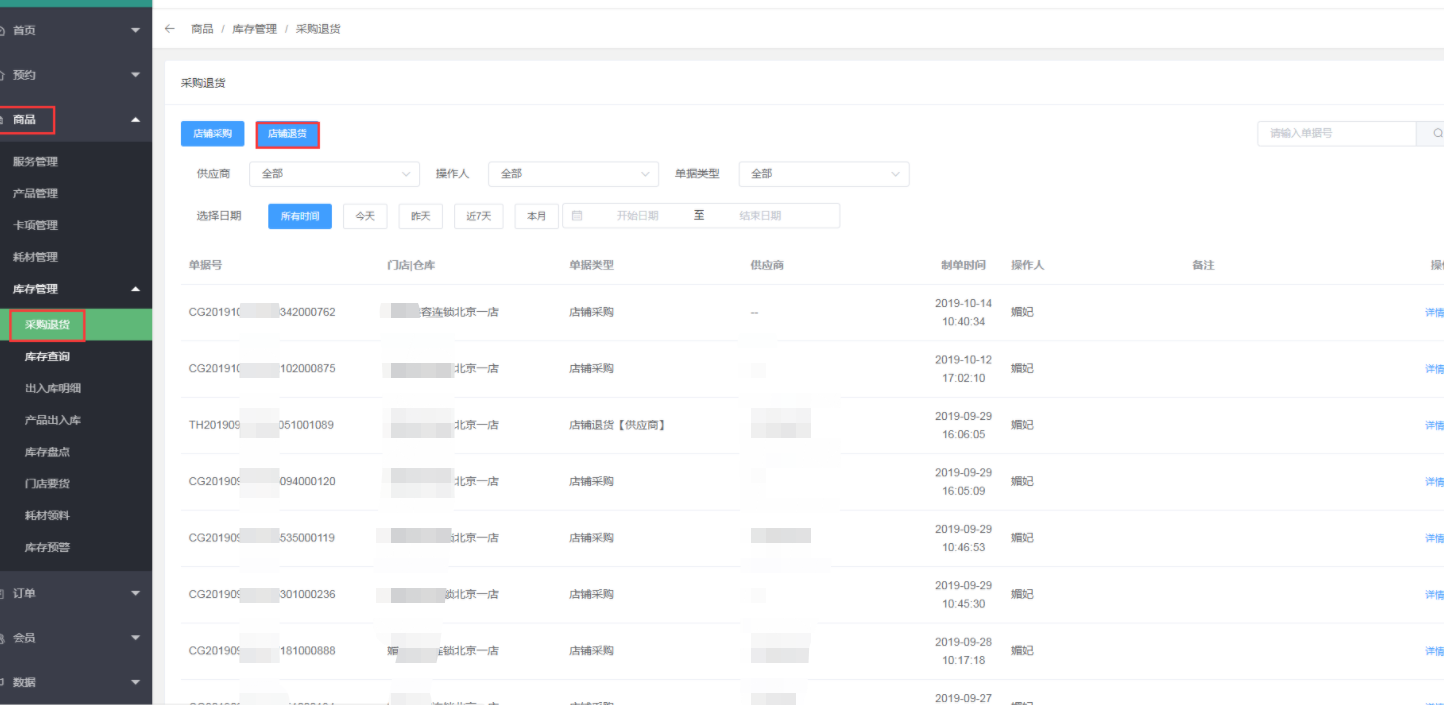Click the back arrow in breadcrumb bar

tap(170, 29)
